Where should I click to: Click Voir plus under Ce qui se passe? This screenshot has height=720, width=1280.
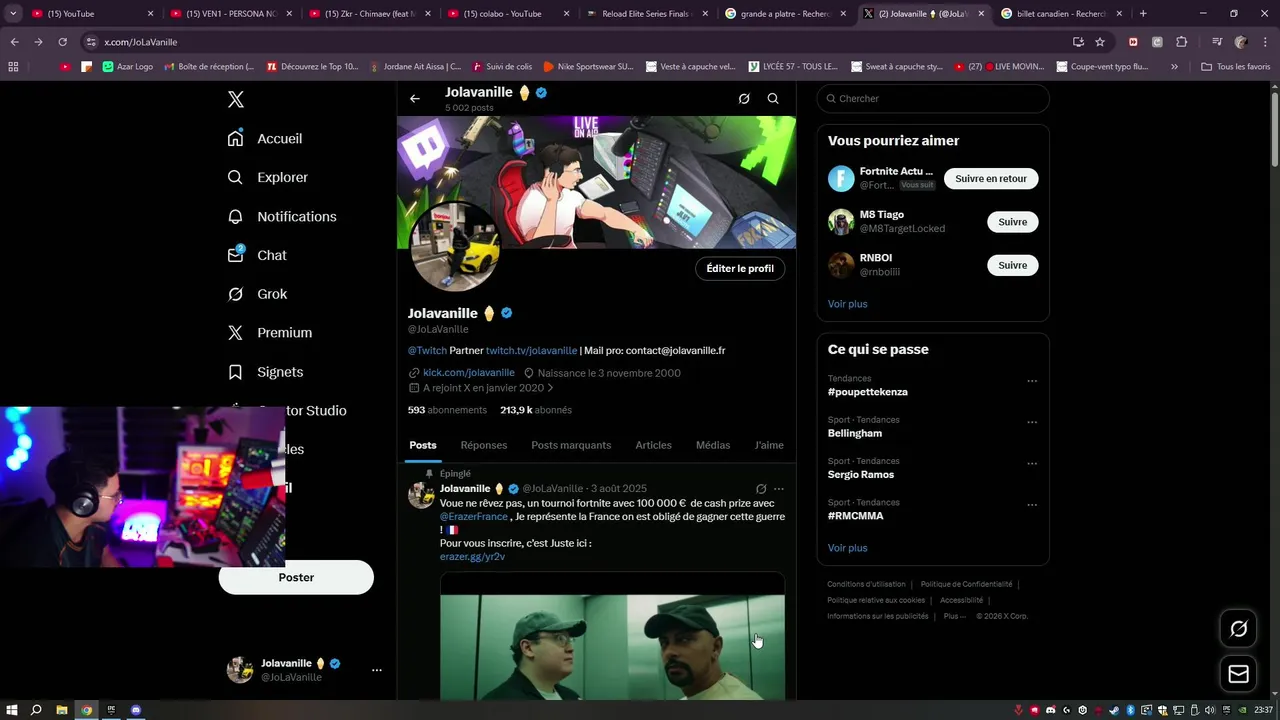[848, 548]
